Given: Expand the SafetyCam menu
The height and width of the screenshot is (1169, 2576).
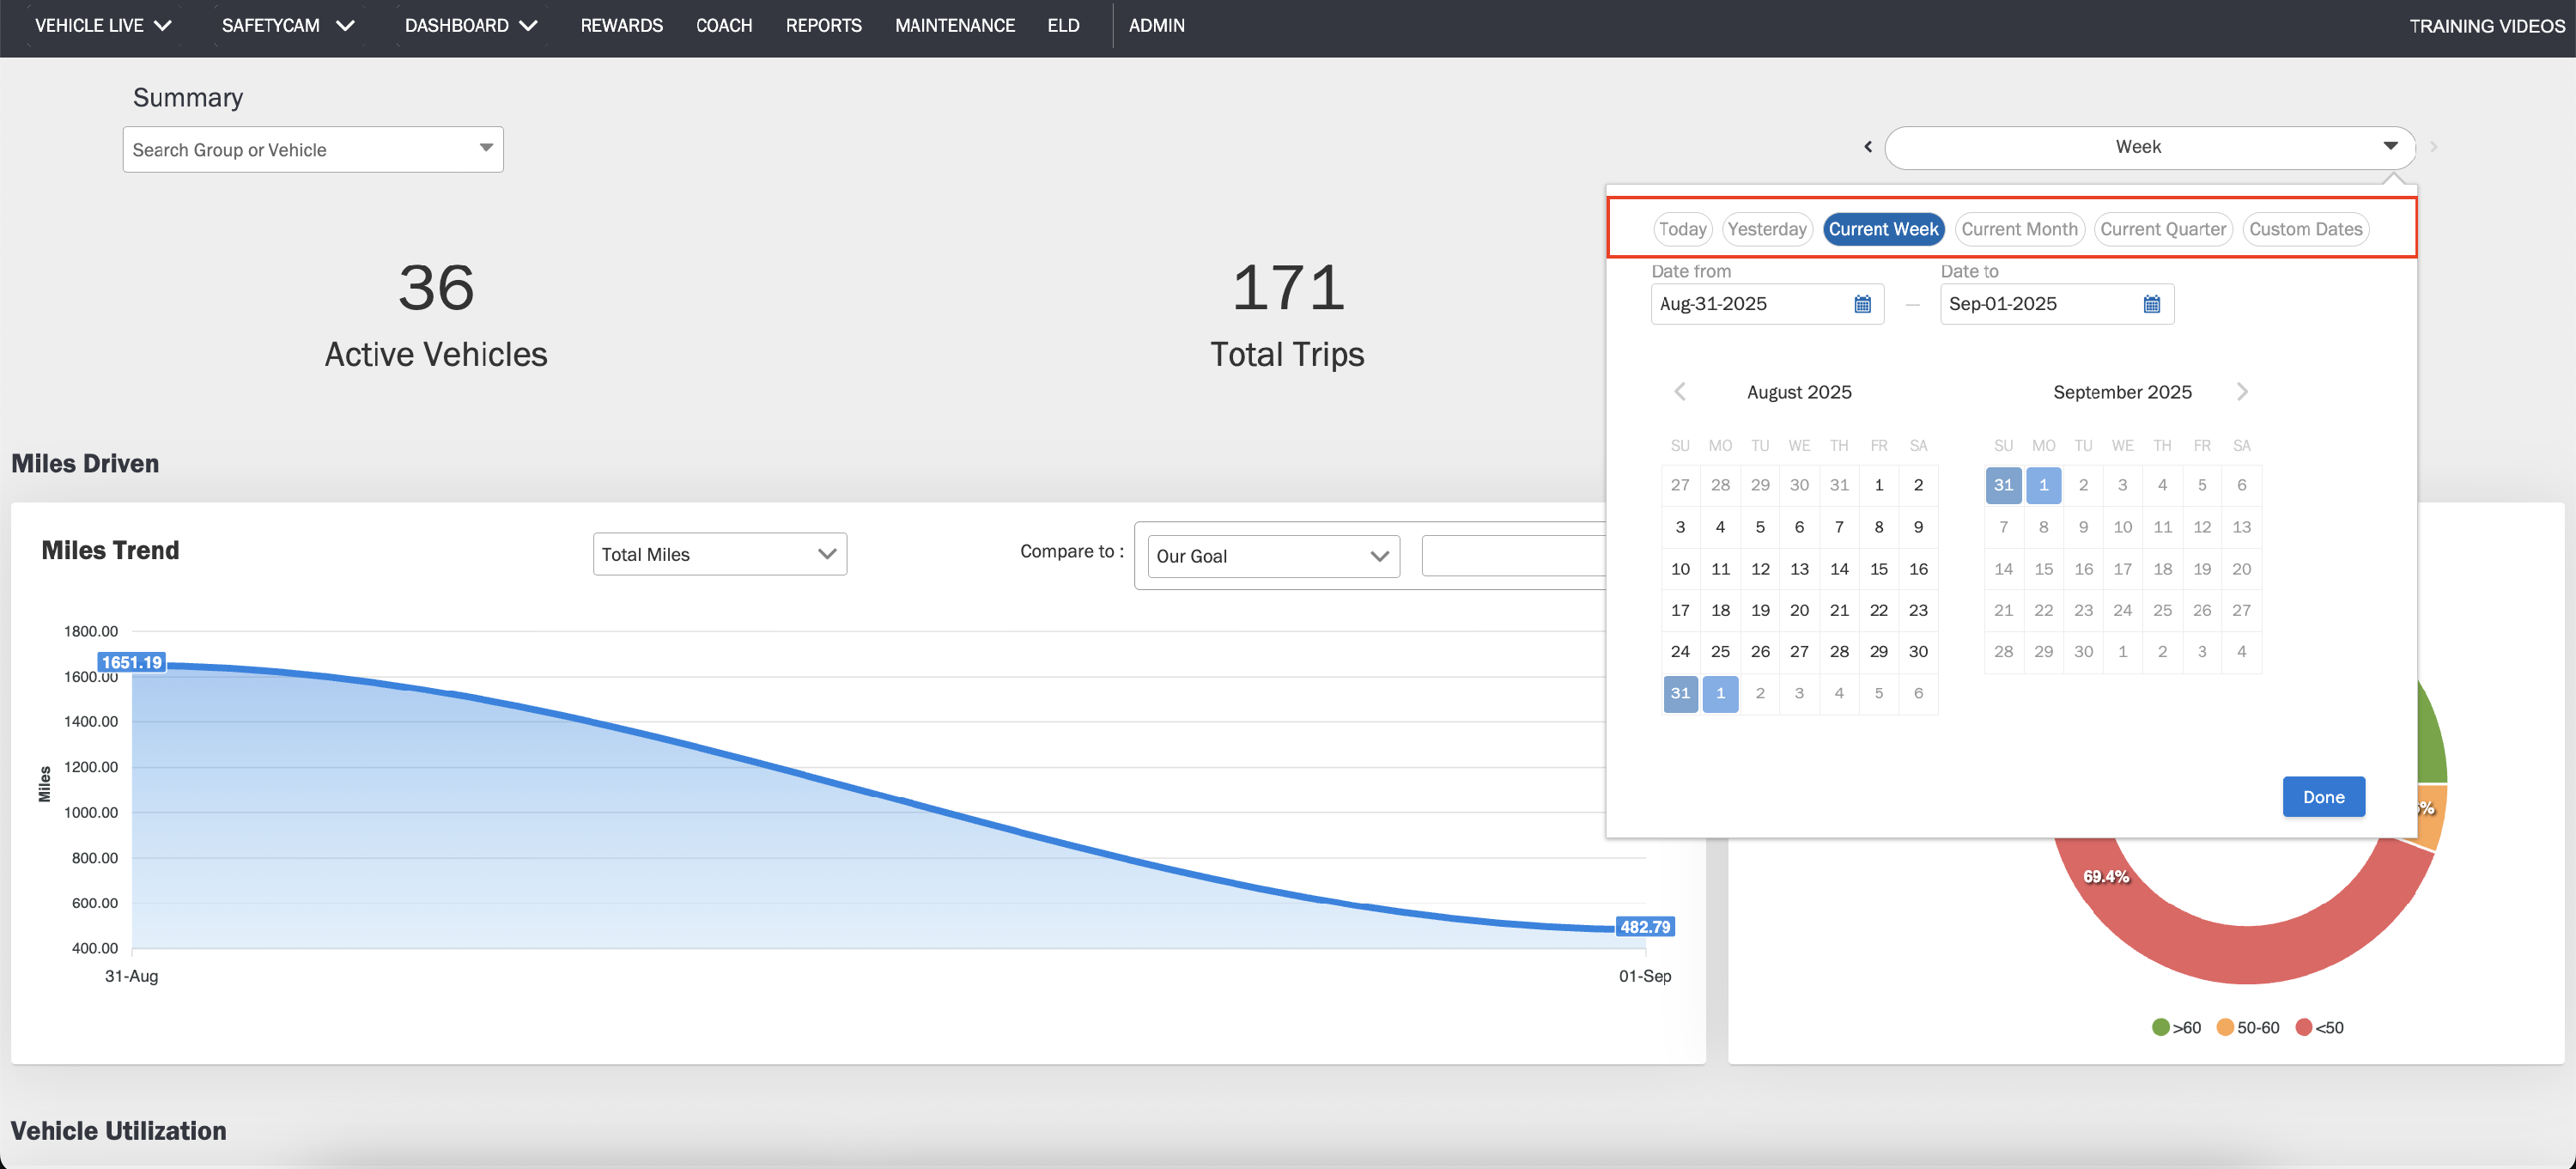Looking at the screenshot, I should [288, 26].
